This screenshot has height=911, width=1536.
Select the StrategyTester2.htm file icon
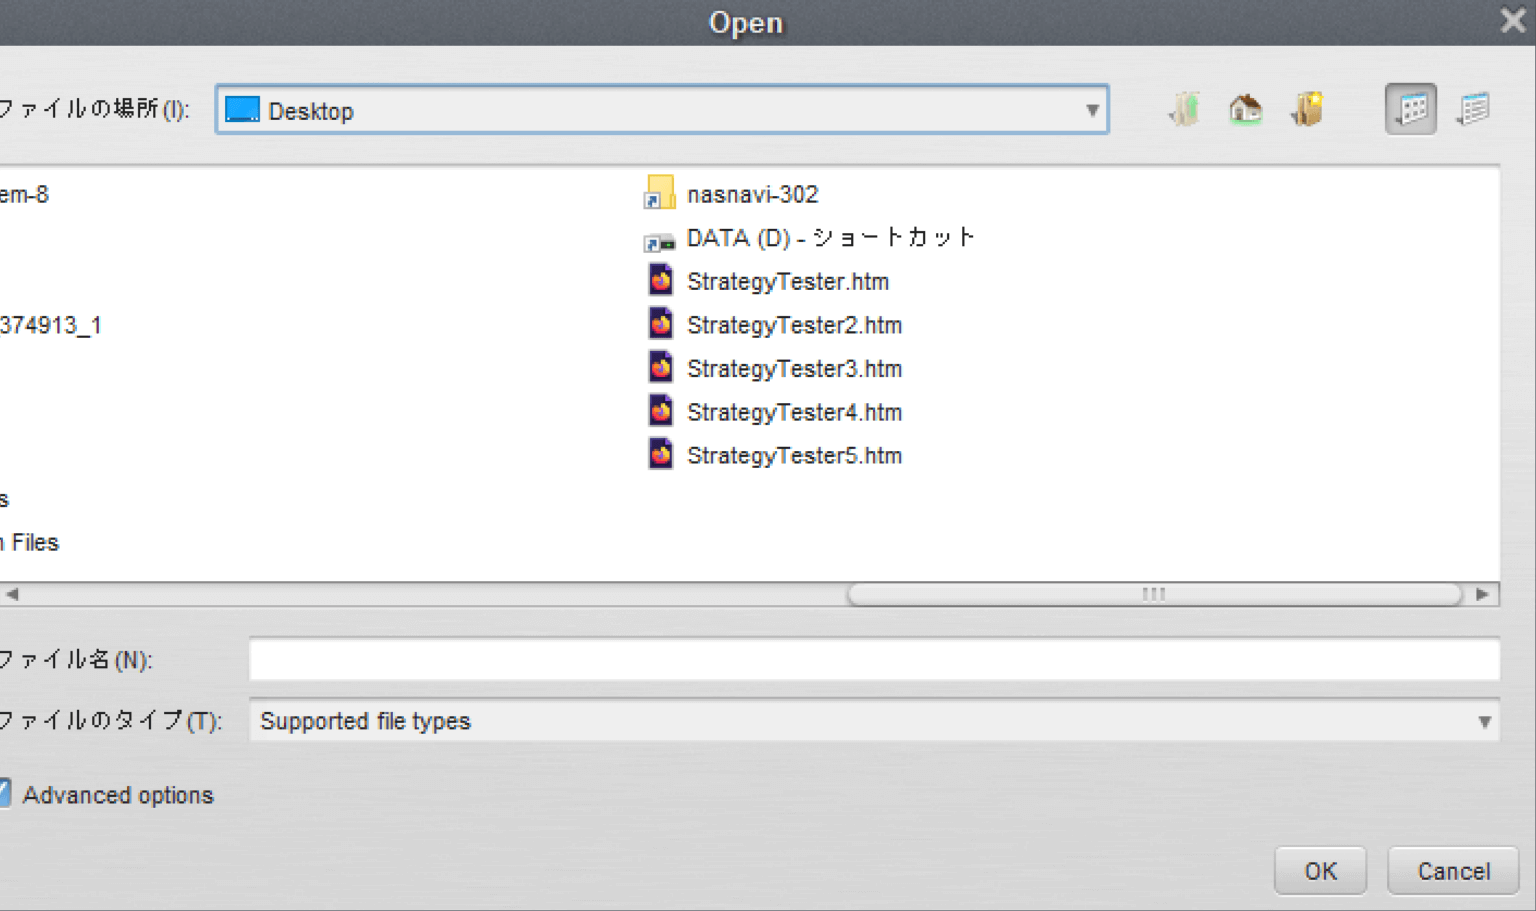coord(660,324)
